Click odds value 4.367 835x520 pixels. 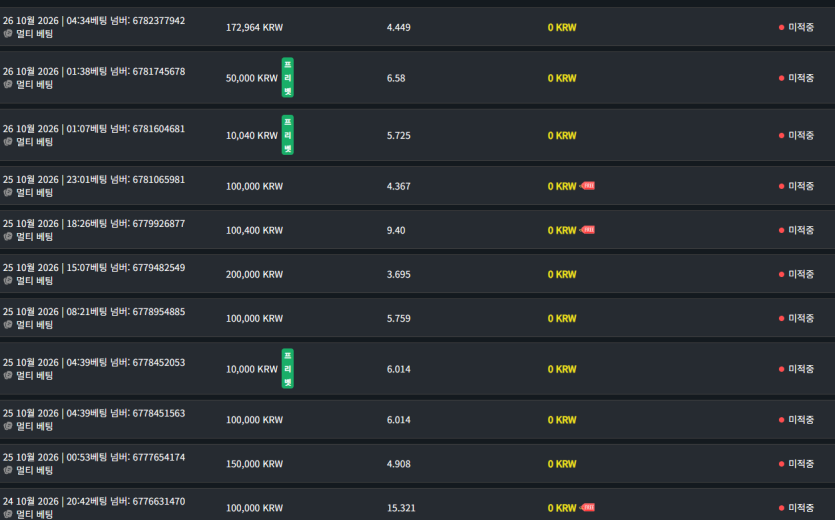click(398, 186)
